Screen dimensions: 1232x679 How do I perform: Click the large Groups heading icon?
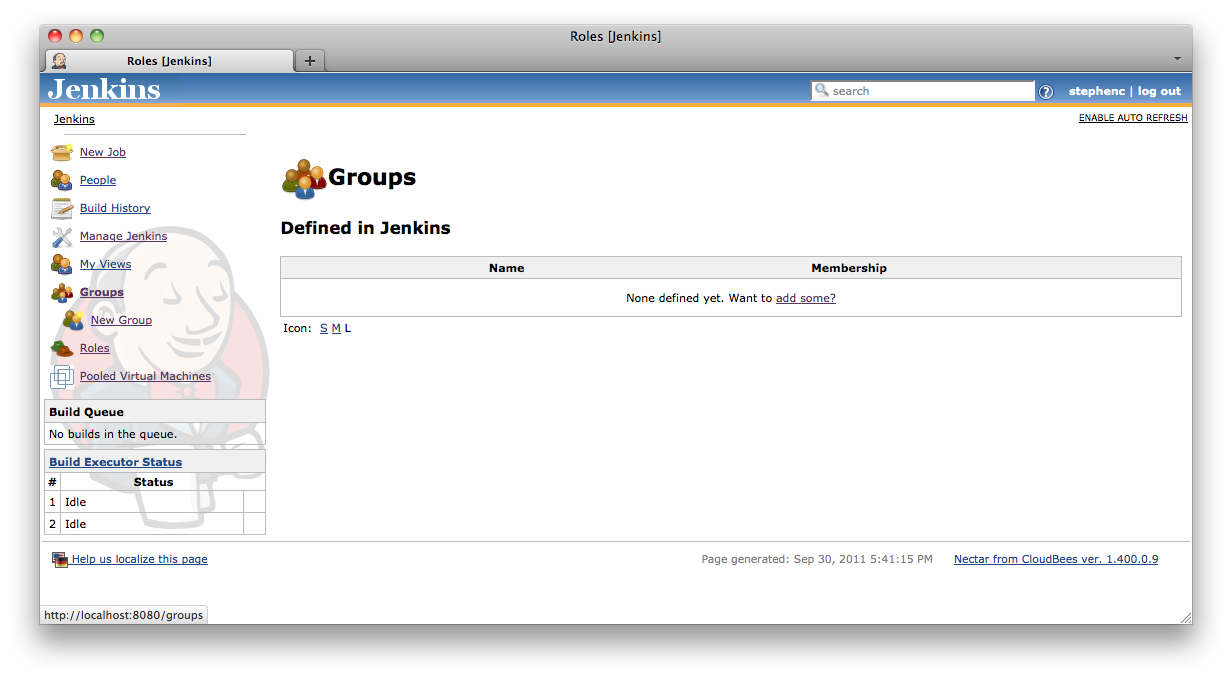pyautogui.click(x=304, y=179)
